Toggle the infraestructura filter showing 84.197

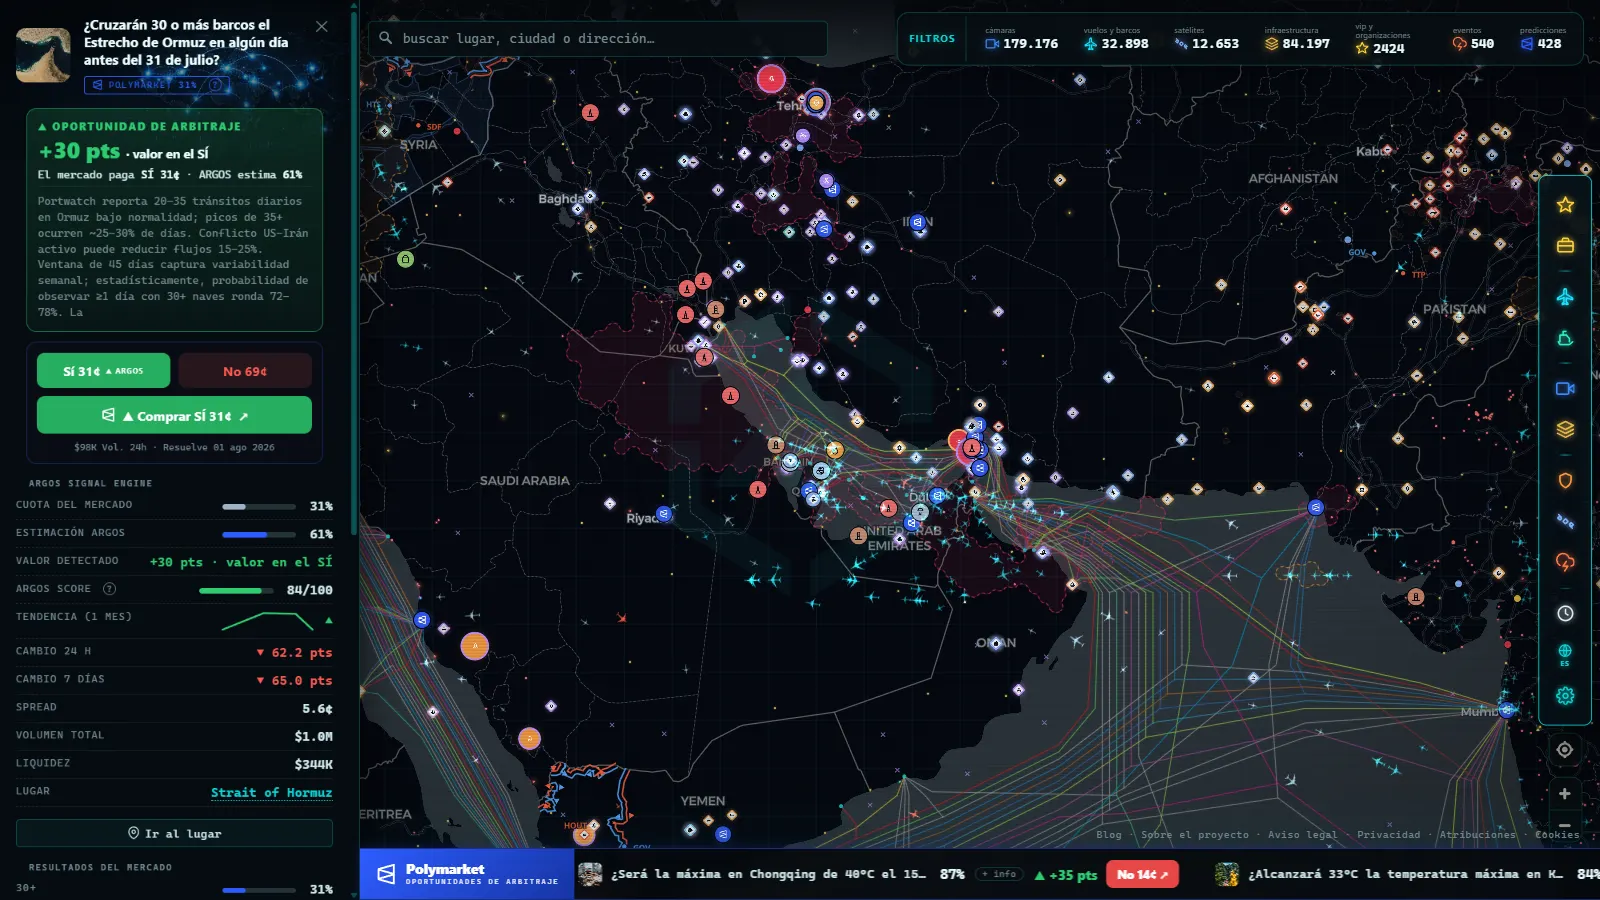point(1297,39)
